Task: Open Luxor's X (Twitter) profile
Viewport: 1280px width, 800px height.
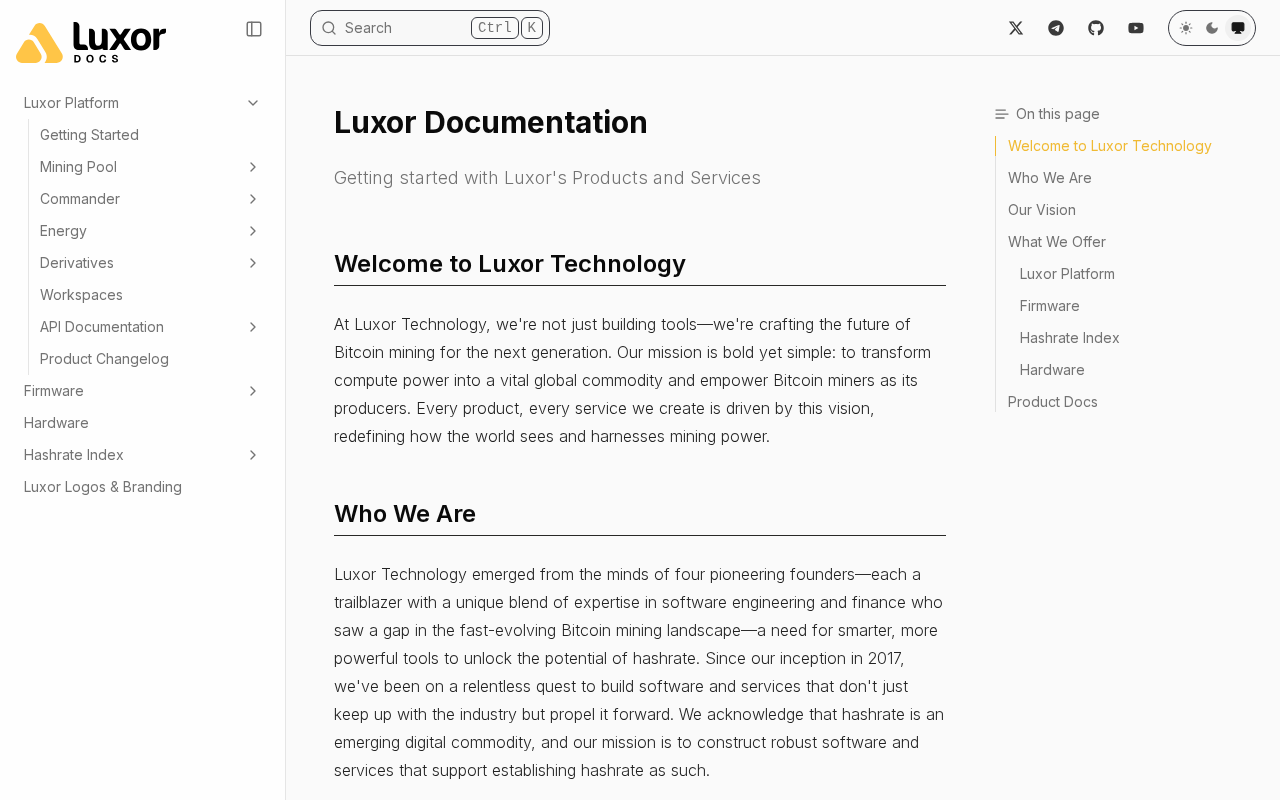Action: pos(1016,28)
